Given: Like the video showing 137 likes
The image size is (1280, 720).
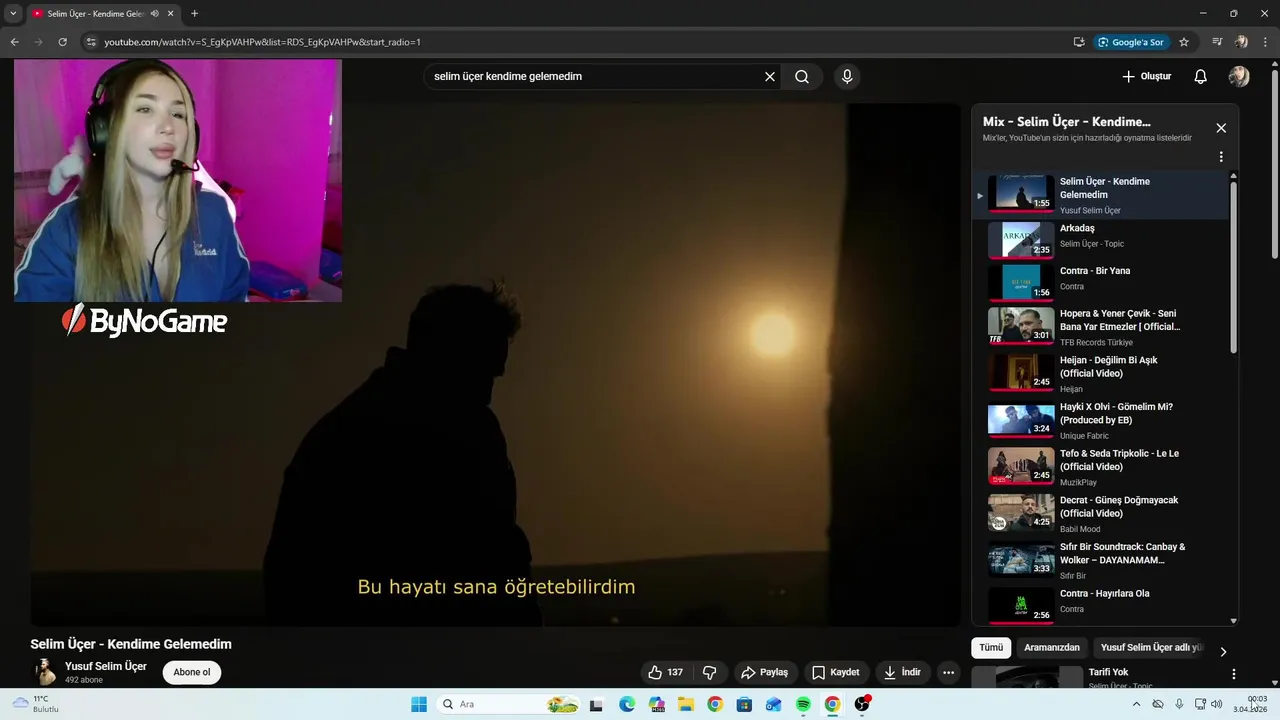Looking at the screenshot, I should point(665,672).
